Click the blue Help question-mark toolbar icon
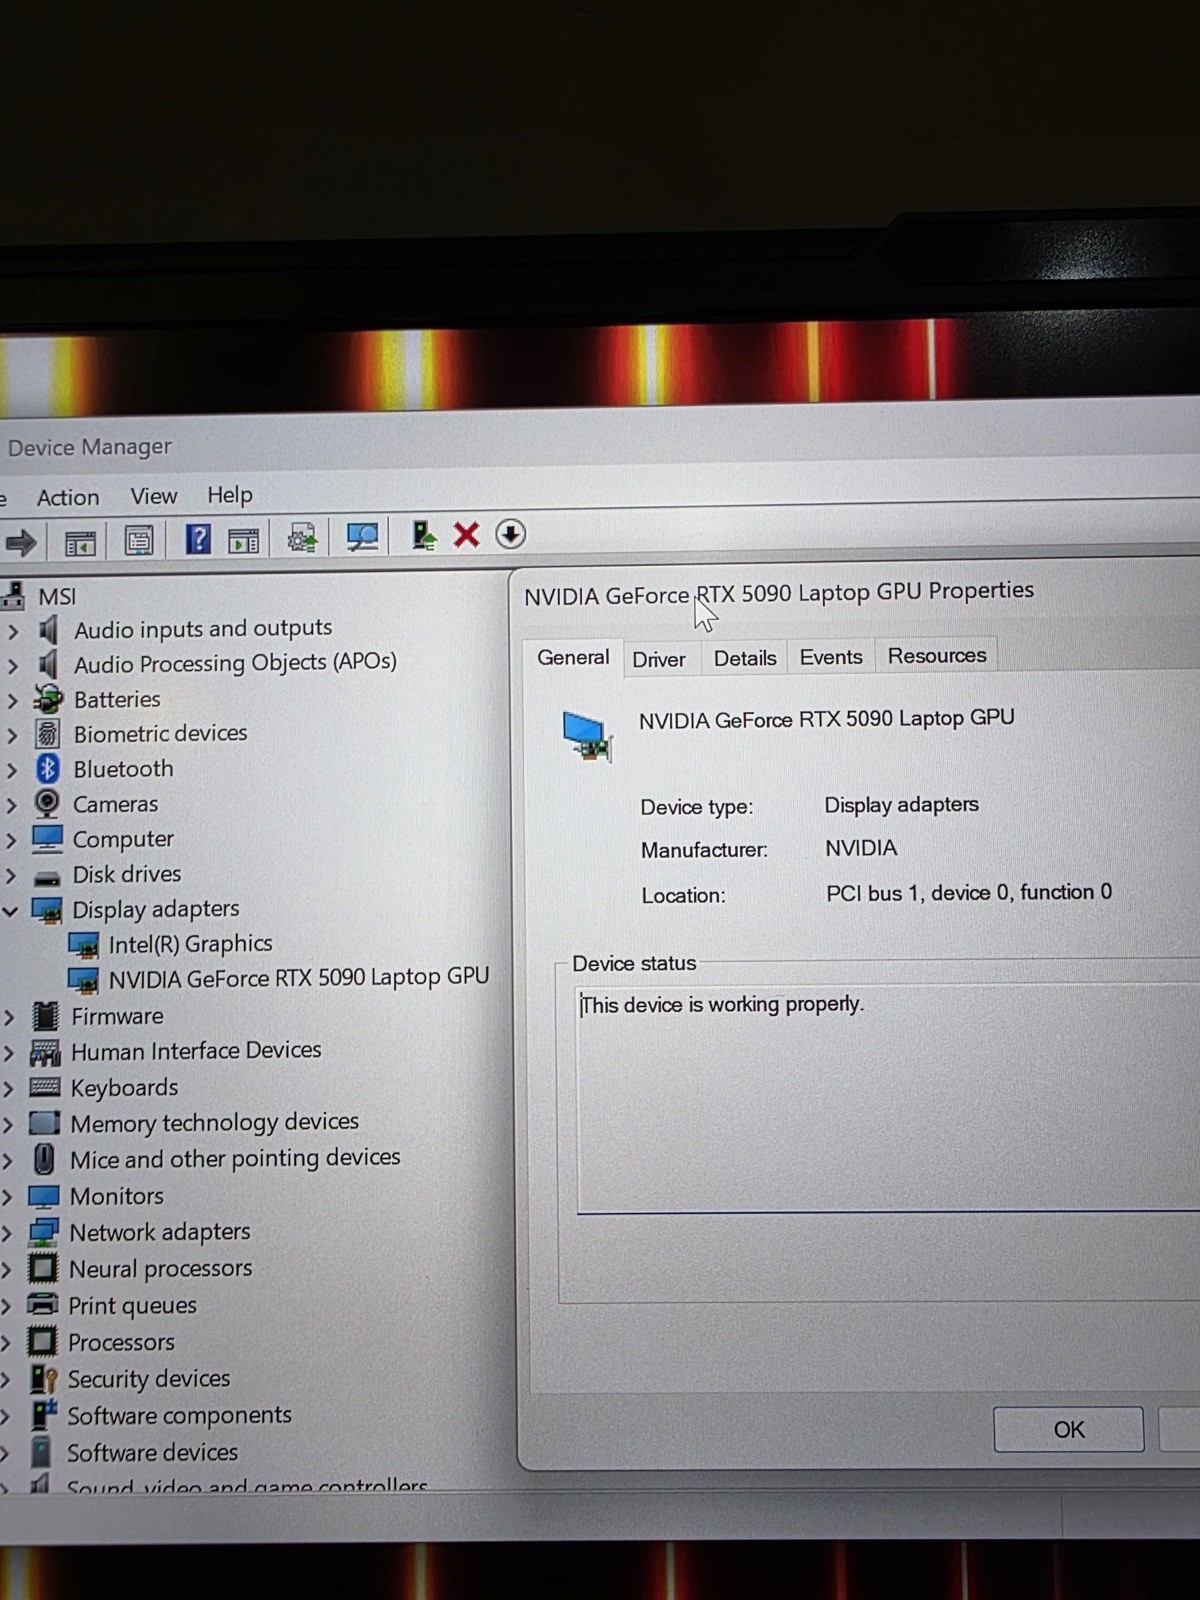Screen dimensions: 1200x1600 [198, 539]
